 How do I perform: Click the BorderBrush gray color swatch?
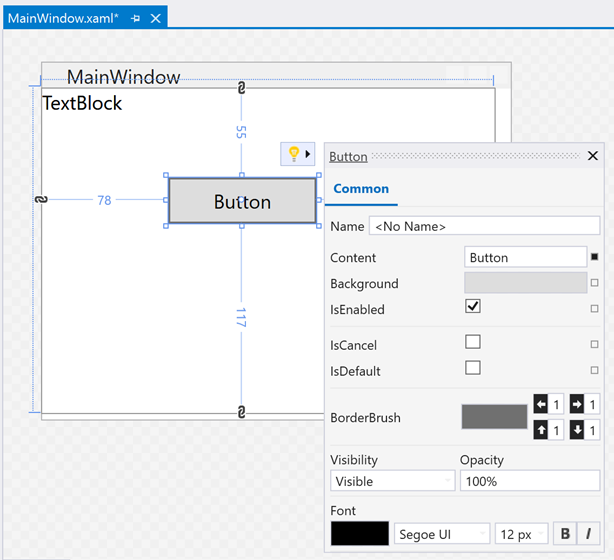click(494, 416)
